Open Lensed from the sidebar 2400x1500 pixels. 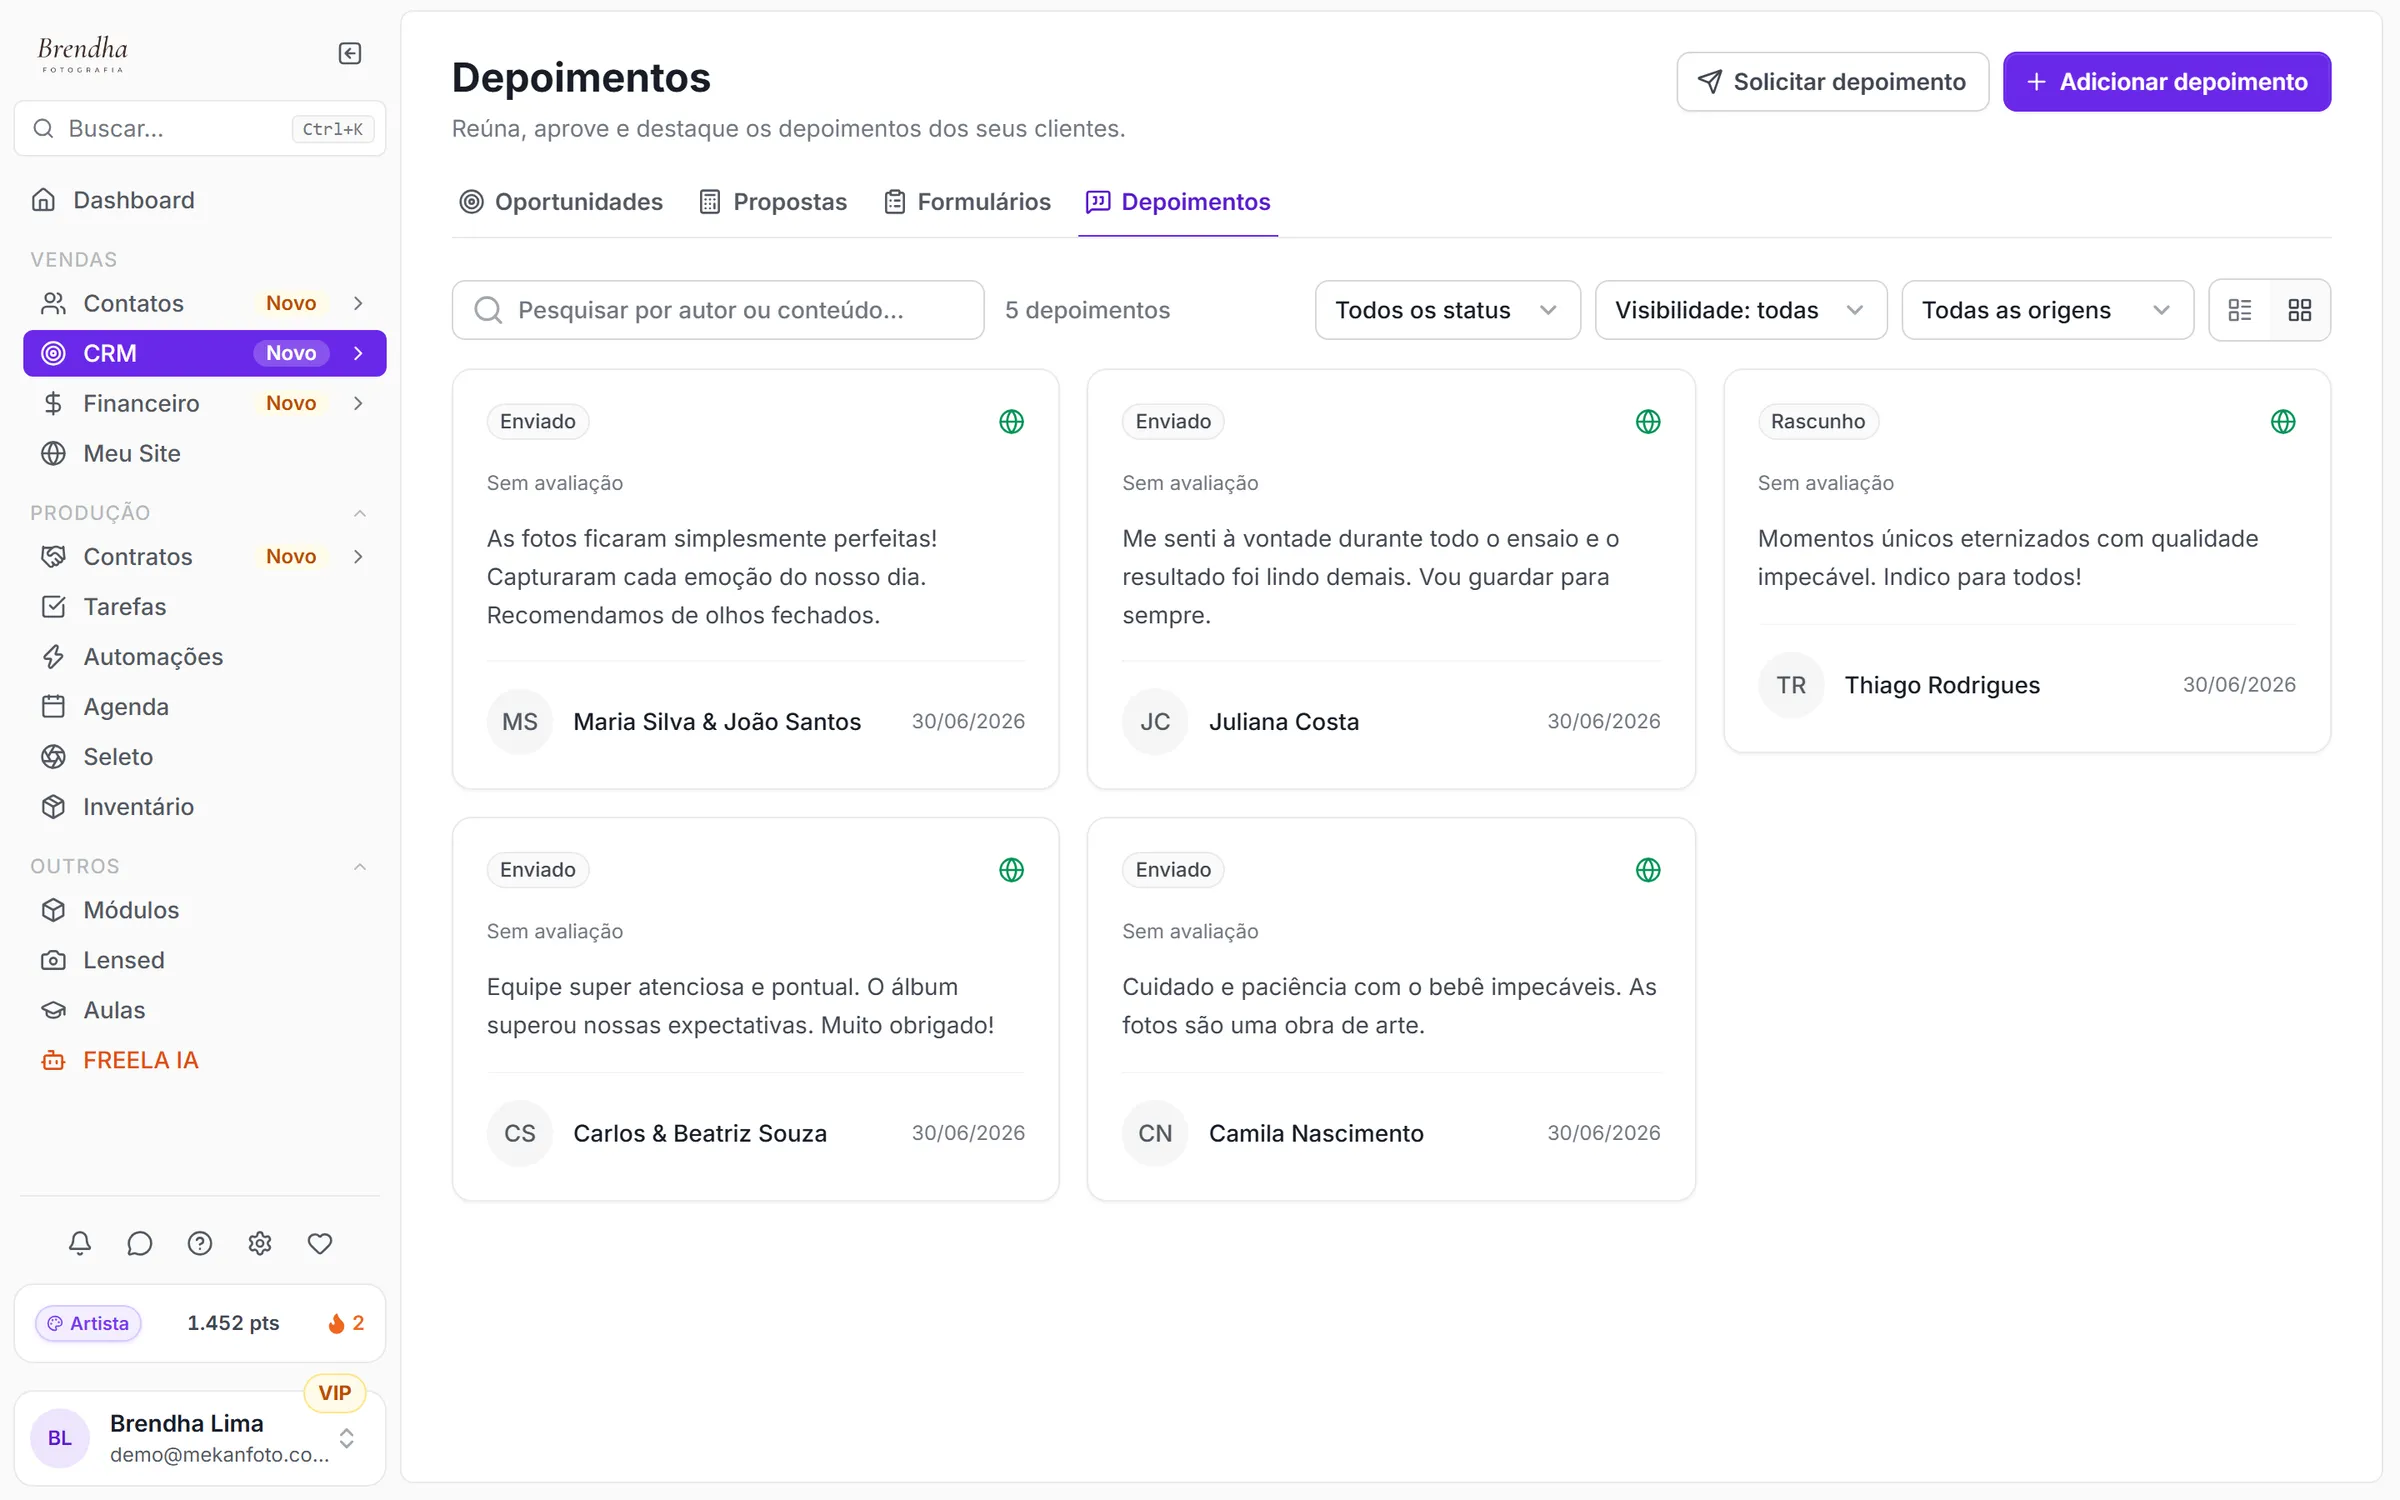[203, 960]
